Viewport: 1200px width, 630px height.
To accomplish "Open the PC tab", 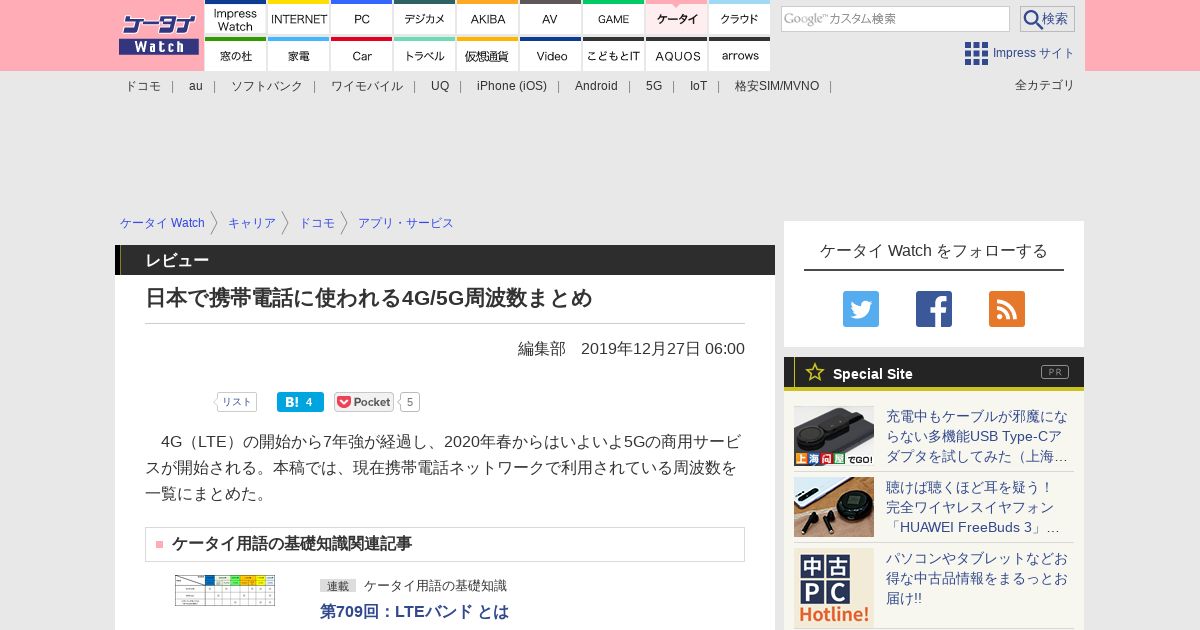I will 362,19.
